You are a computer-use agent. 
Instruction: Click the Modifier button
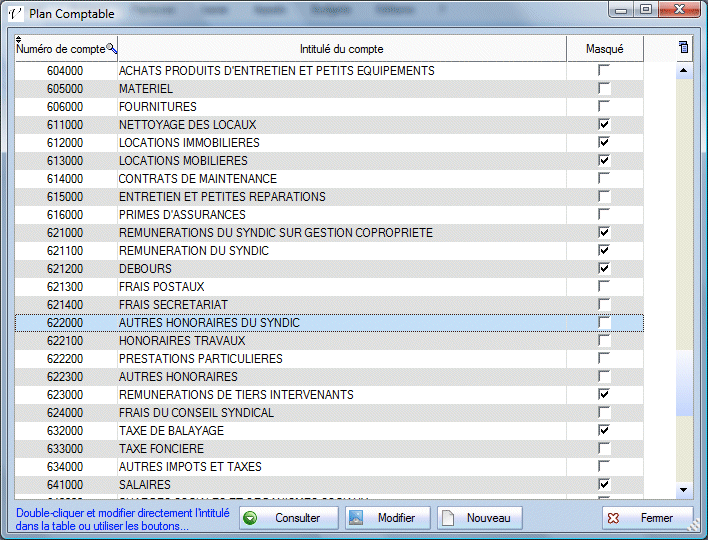pyautogui.click(x=387, y=518)
